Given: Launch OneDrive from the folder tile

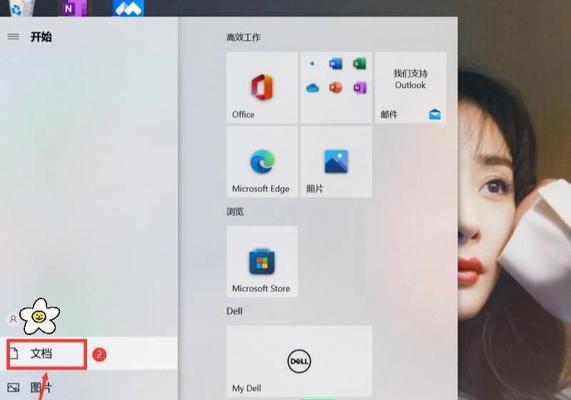Looking at the screenshot, I should [312, 88].
